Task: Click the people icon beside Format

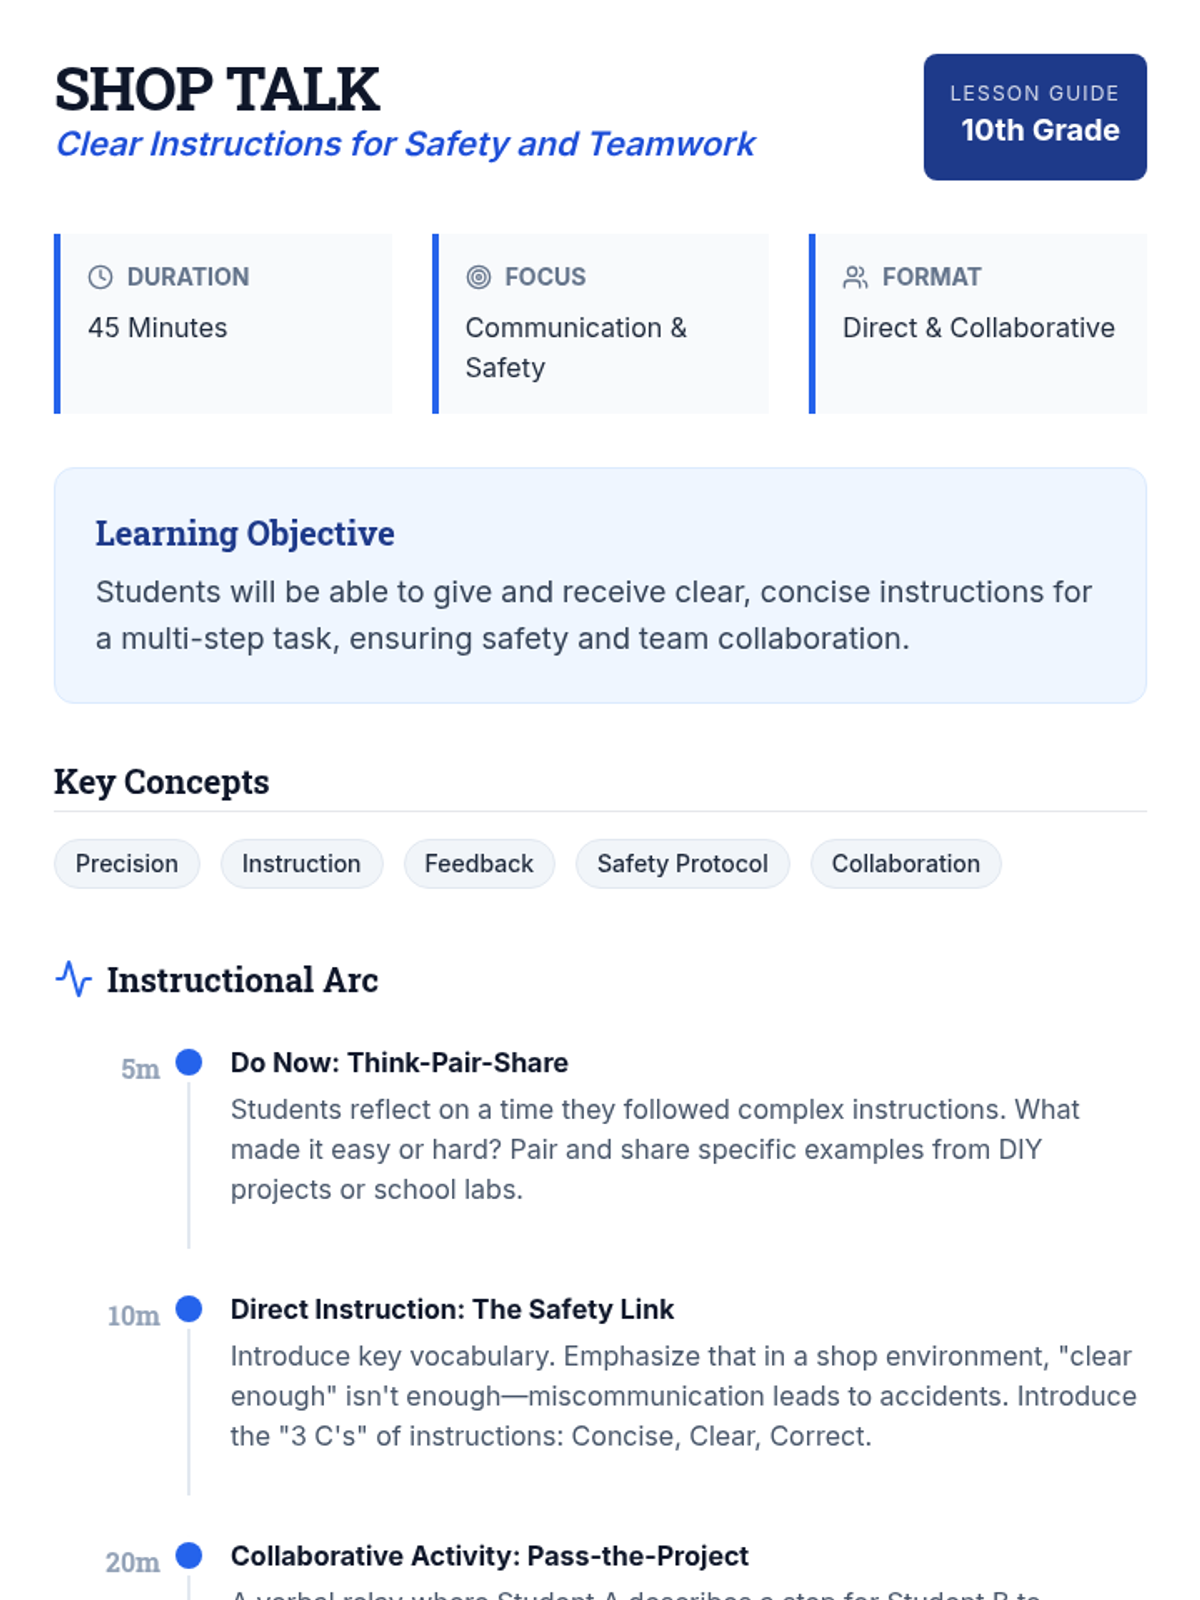Action: (855, 277)
